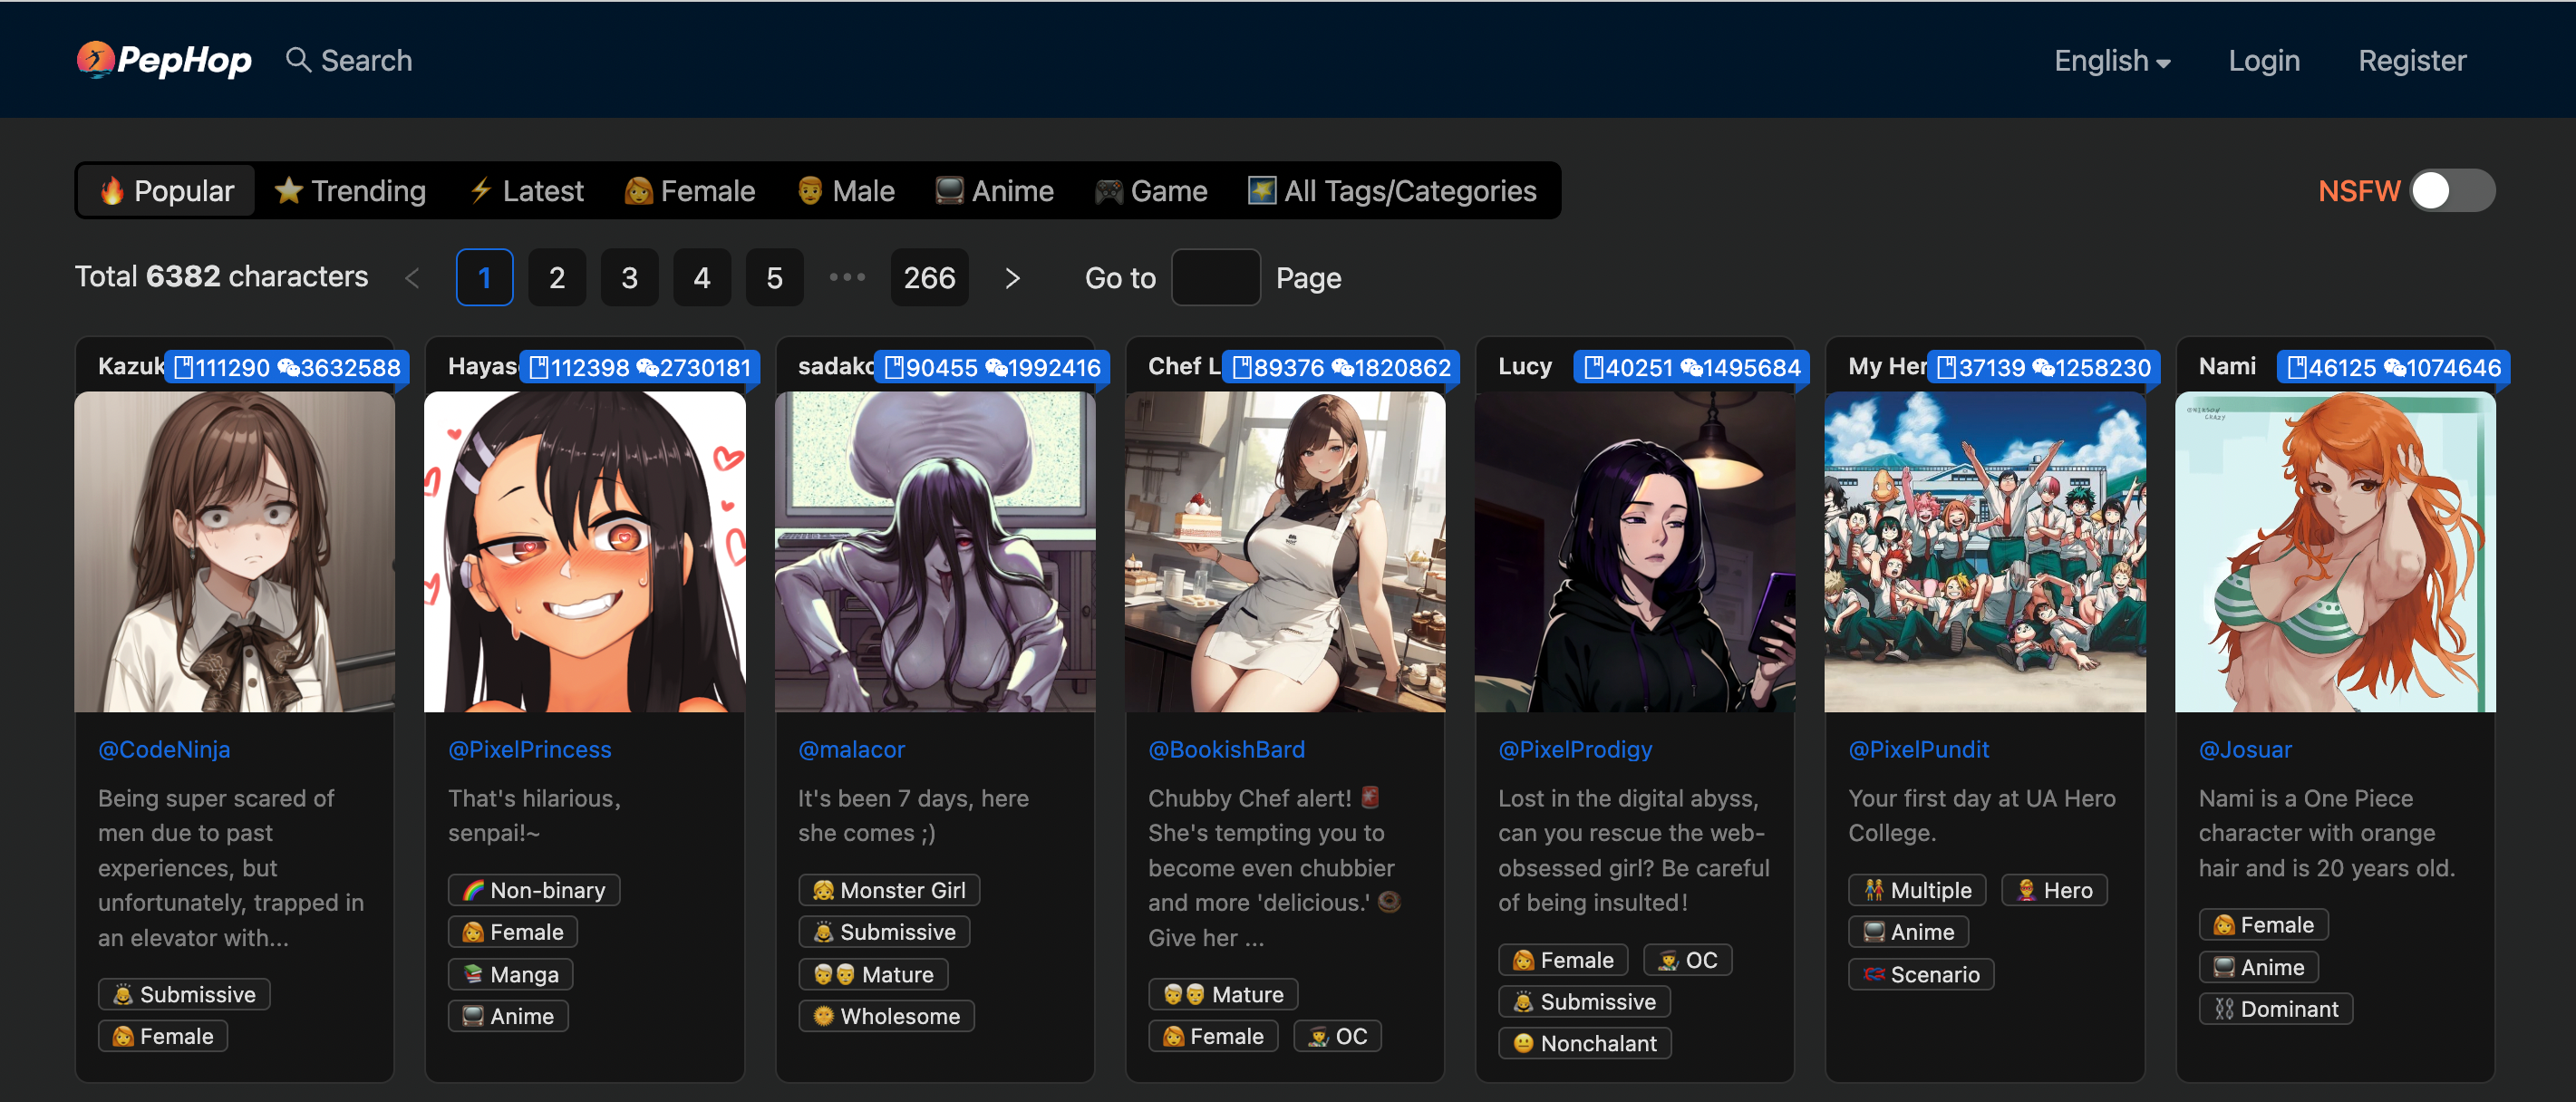Switch to the Female tab
This screenshot has height=1102, width=2576.
coord(689,190)
